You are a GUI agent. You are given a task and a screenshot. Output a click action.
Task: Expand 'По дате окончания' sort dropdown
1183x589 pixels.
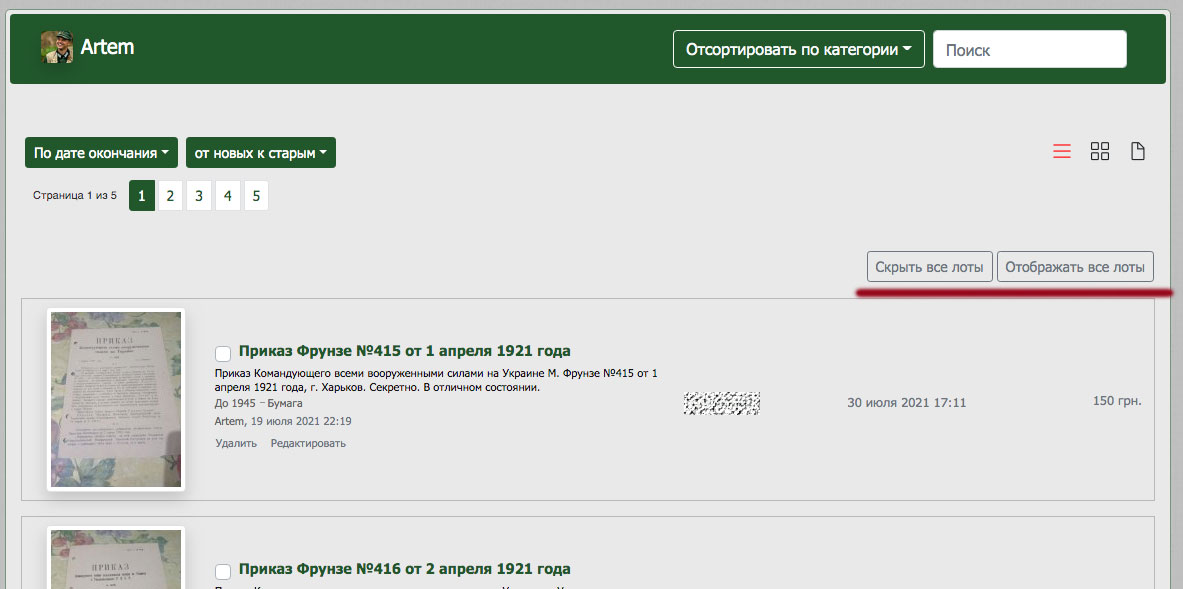(101, 153)
